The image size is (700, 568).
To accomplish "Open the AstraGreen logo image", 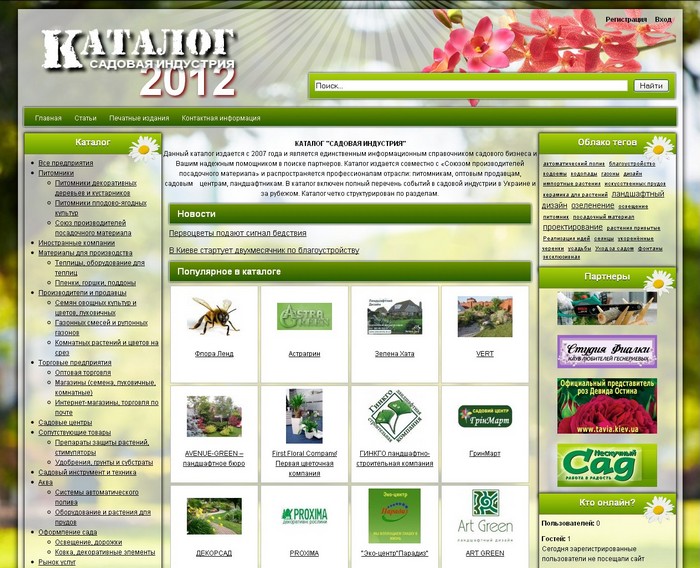I will 304,316.
